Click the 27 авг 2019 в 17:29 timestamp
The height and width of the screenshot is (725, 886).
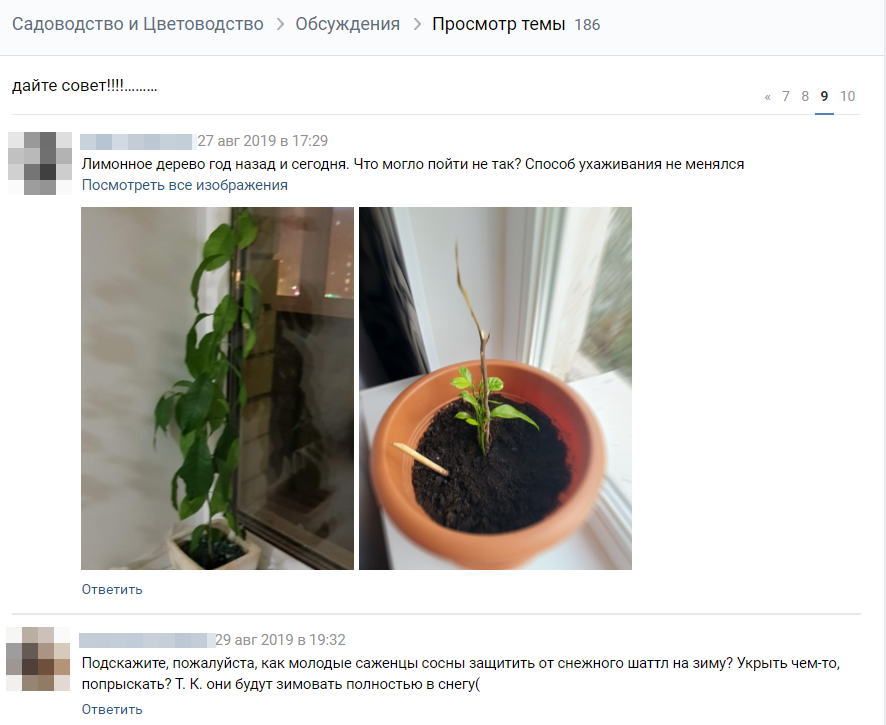(262, 141)
